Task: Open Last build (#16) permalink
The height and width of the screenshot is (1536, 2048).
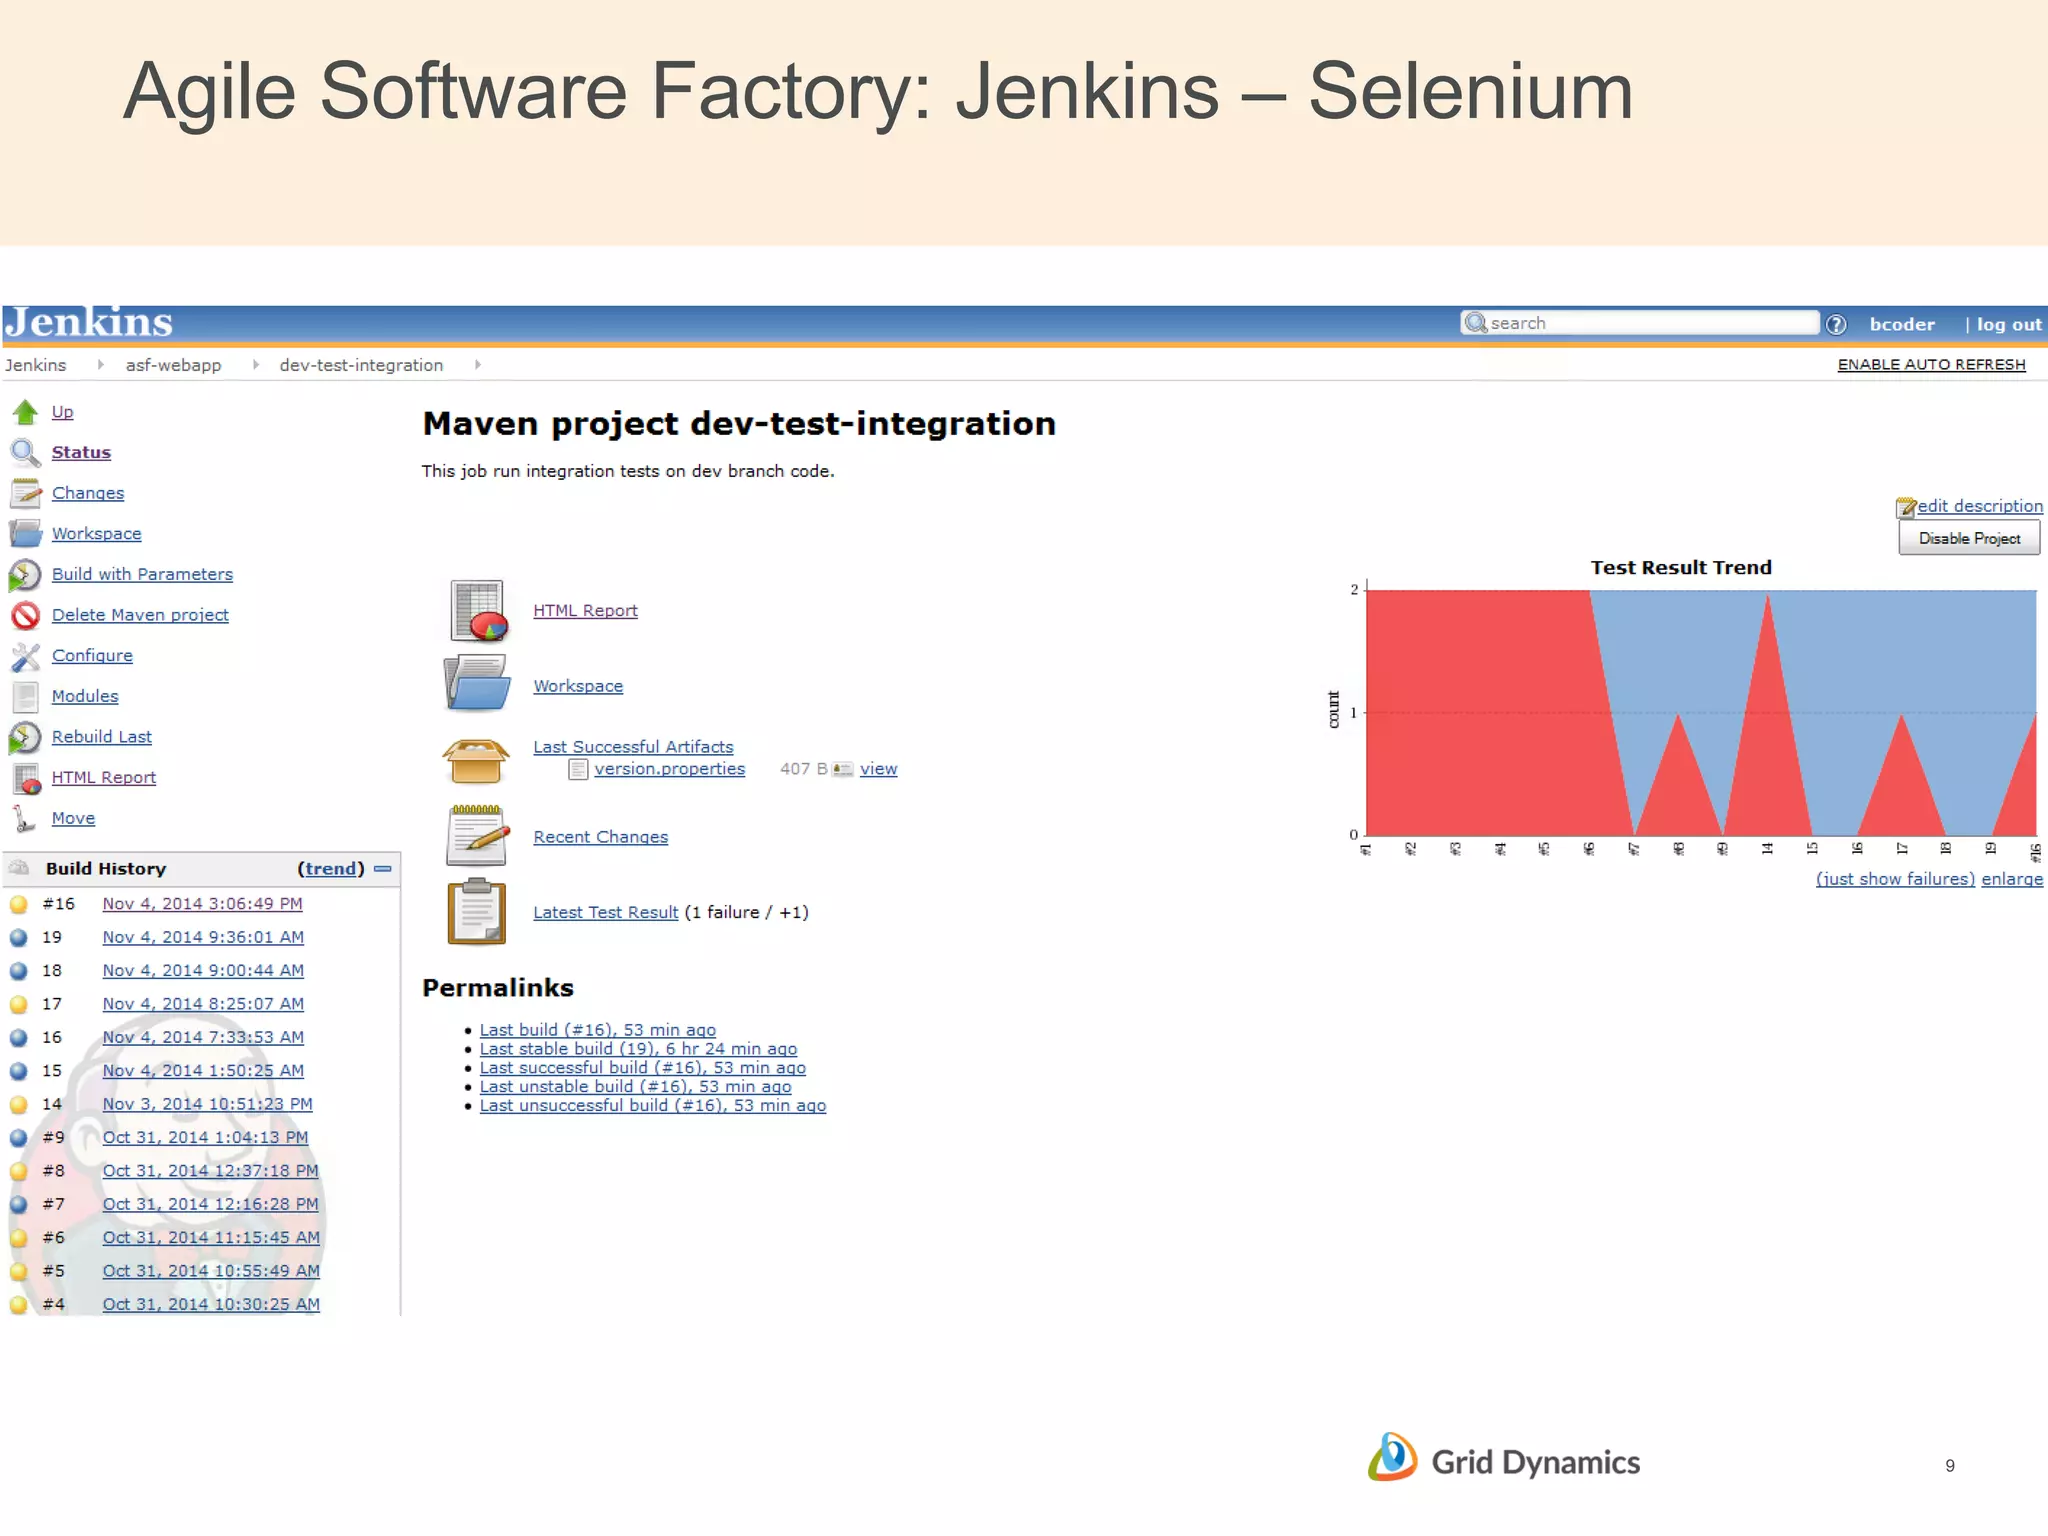Action: 597,1030
